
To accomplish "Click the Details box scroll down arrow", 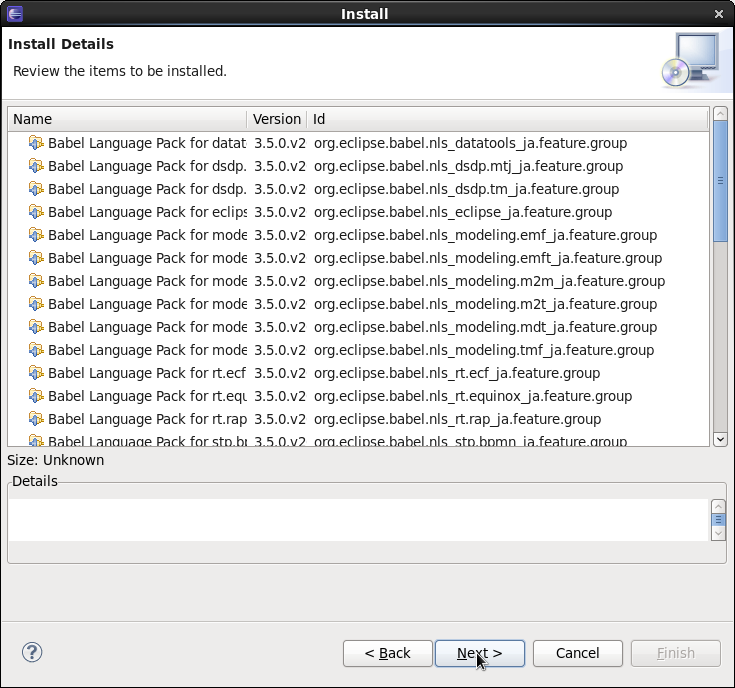I will point(718,534).
